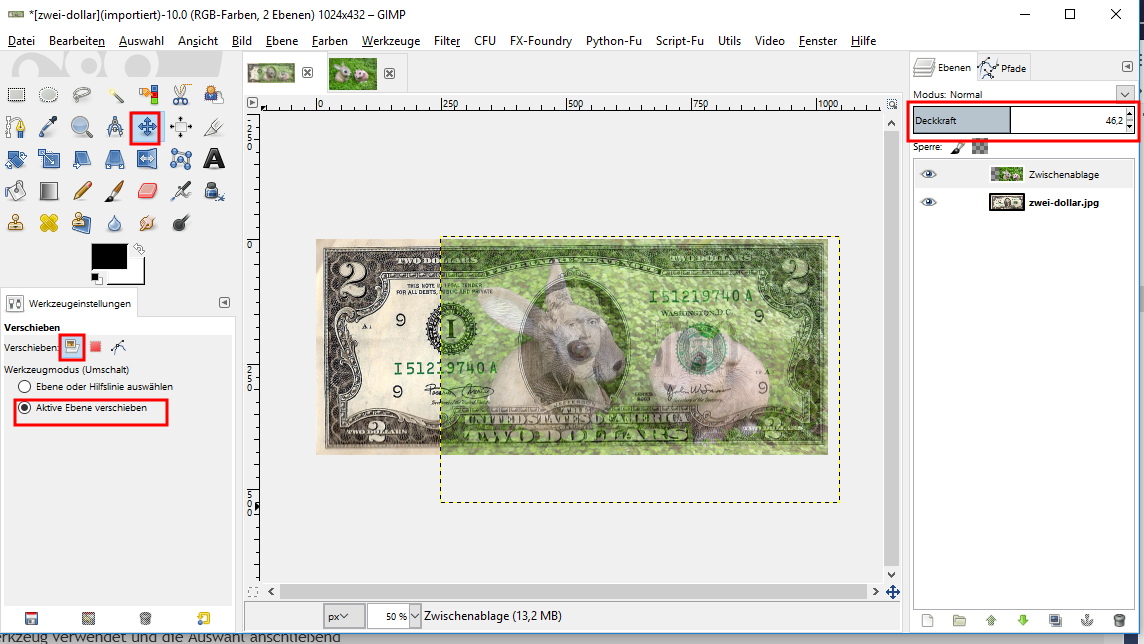
Task: Select the Text tool letter A
Action: (x=214, y=159)
